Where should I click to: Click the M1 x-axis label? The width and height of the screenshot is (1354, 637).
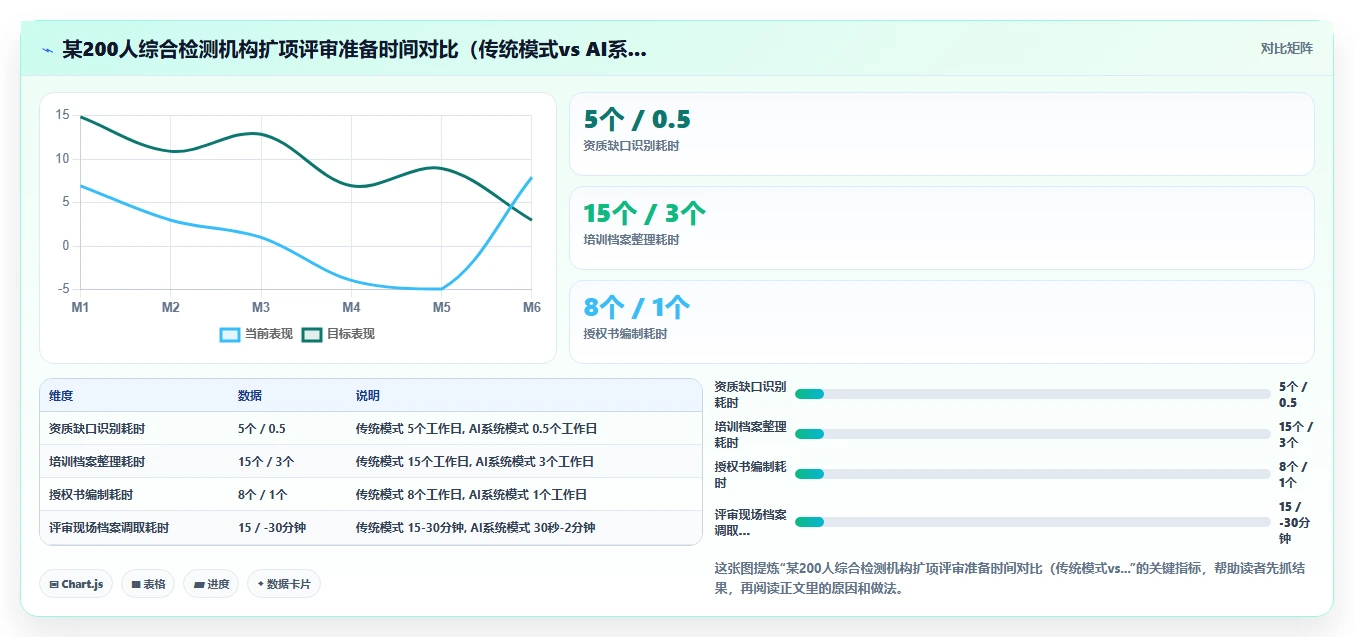[x=80, y=307]
